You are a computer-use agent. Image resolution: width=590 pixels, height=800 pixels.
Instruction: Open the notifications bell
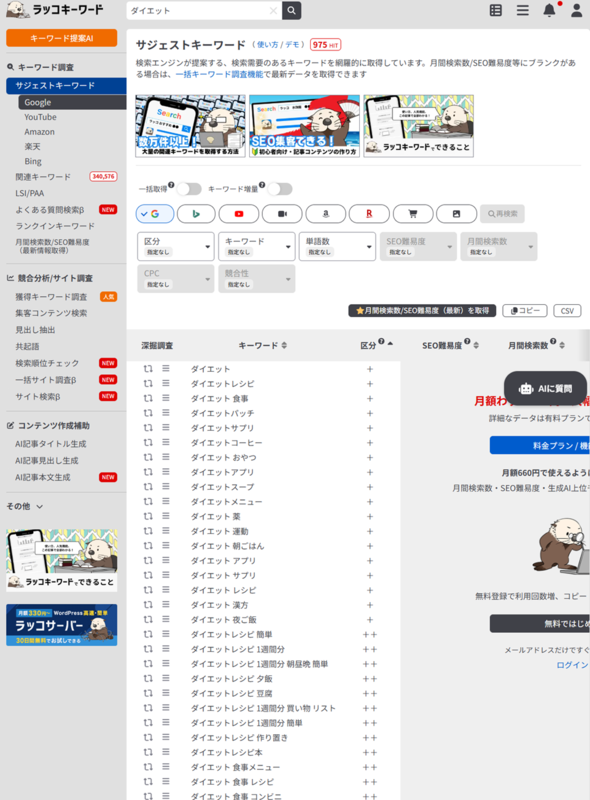[549, 10]
